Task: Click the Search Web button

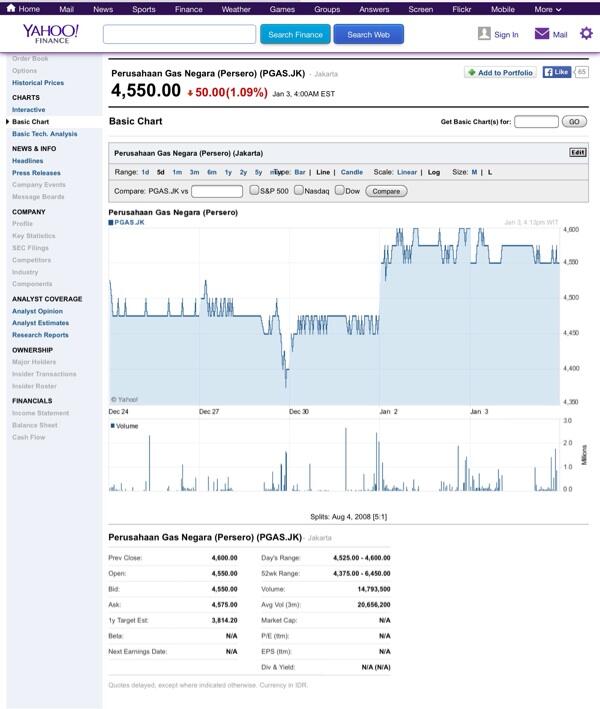Action: tap(369, 34)
